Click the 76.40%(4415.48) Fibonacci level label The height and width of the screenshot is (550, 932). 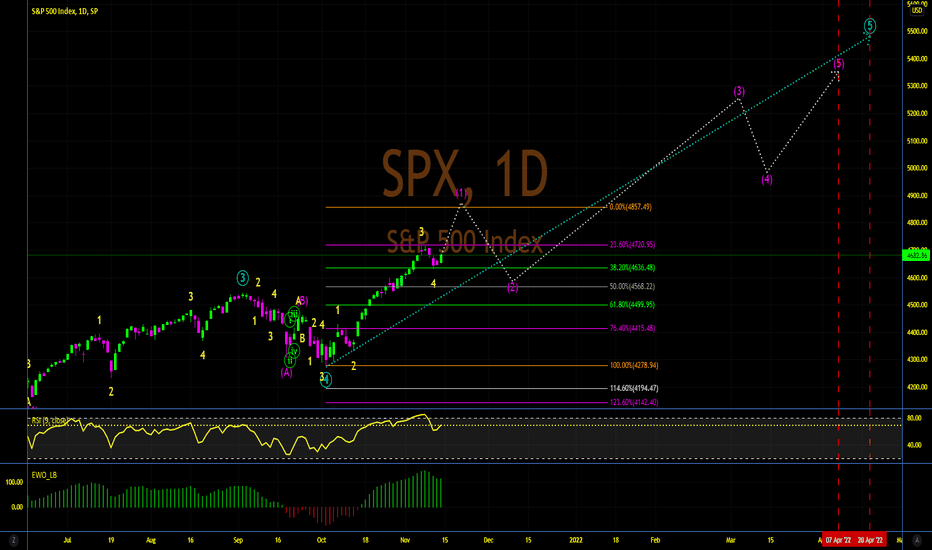(632, 328)
